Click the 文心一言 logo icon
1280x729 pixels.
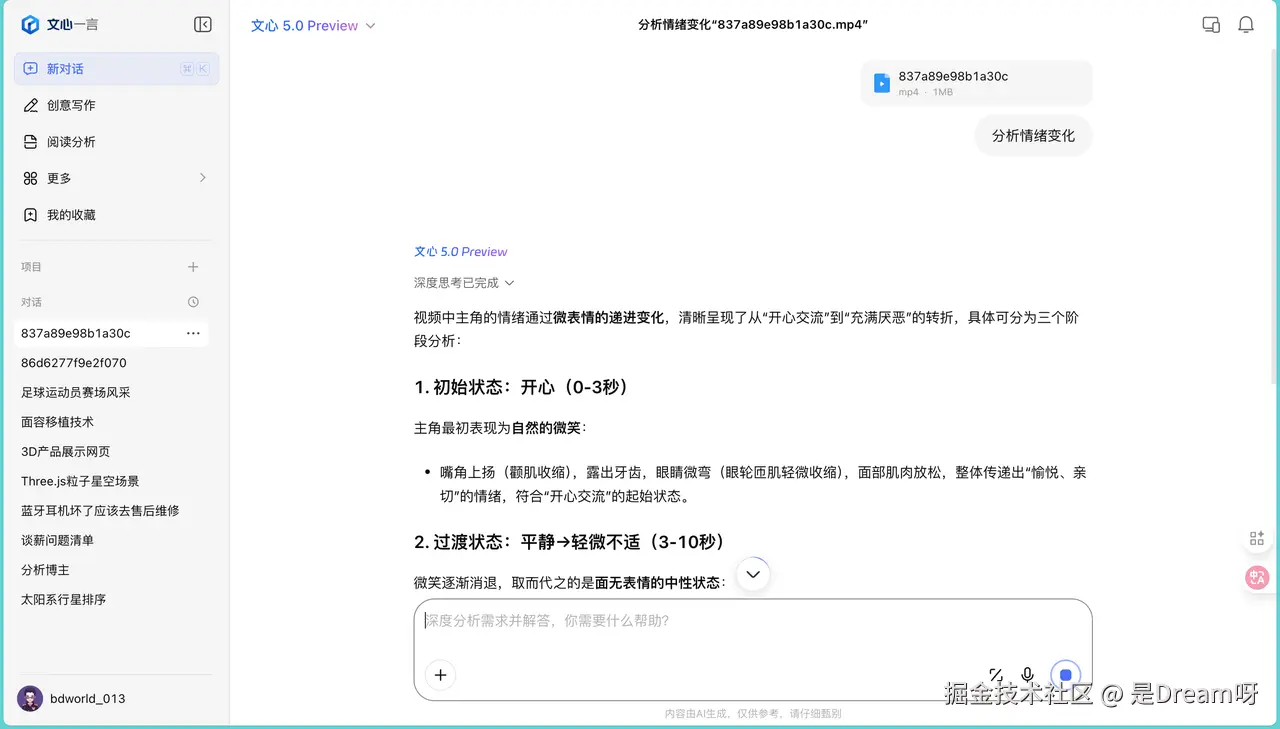pos(30,25)
